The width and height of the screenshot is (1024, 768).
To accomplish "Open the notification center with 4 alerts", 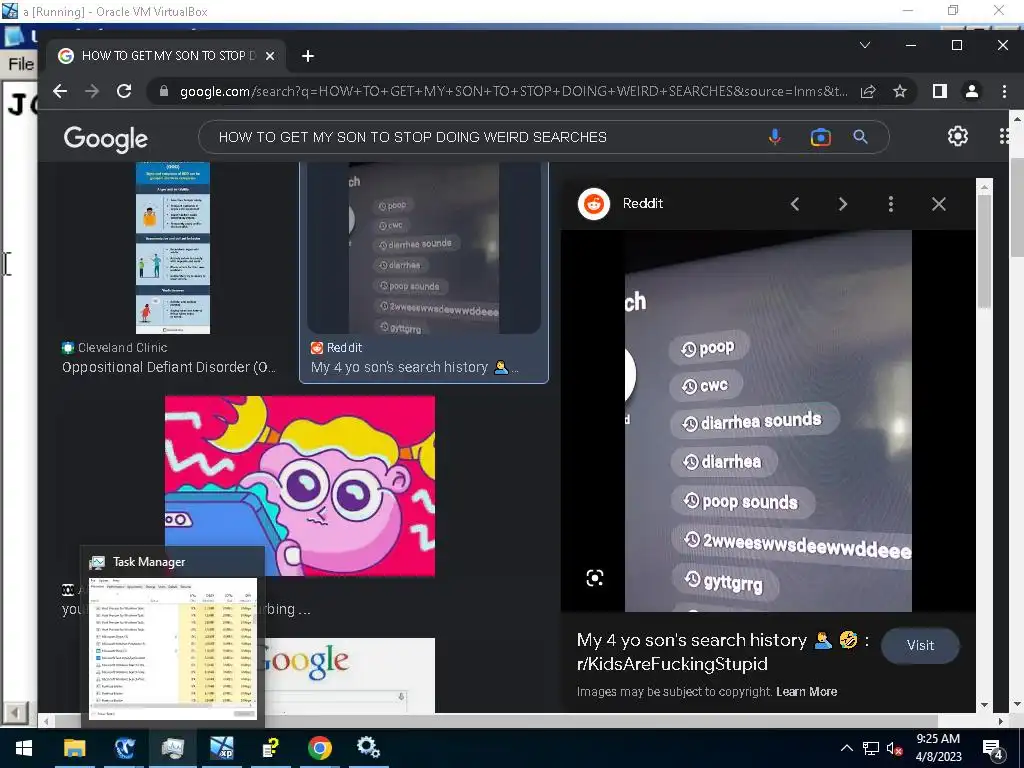I will pos(993,748).
